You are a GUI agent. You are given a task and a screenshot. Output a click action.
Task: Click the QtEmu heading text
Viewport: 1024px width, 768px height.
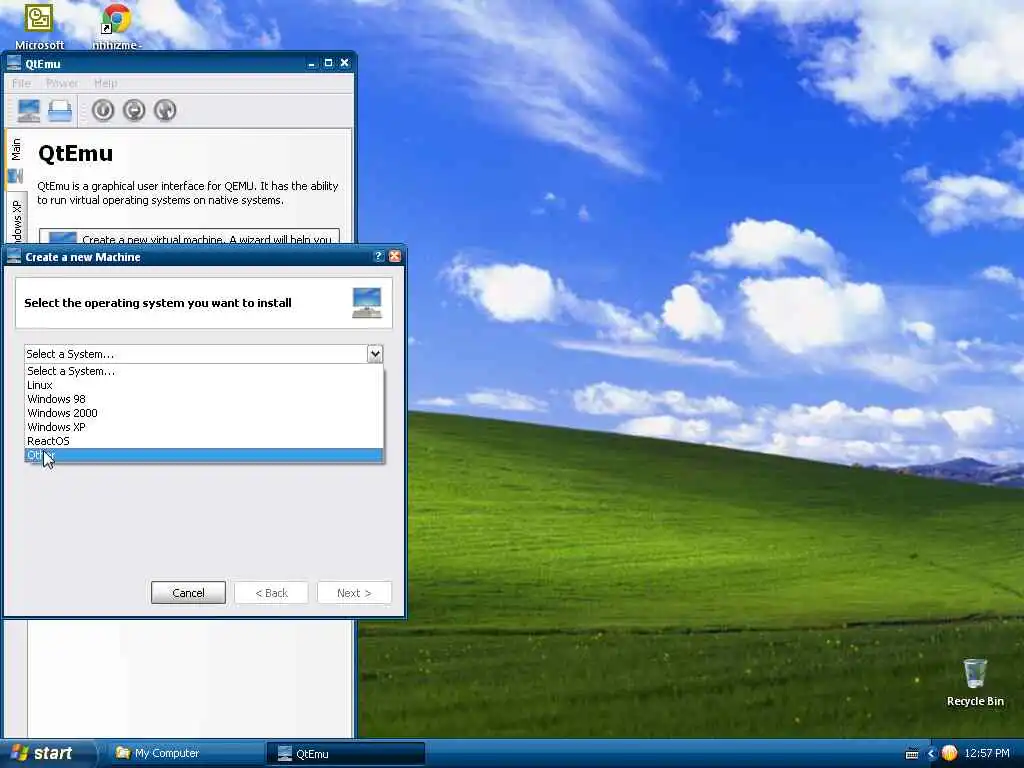[x=76, y=153]
